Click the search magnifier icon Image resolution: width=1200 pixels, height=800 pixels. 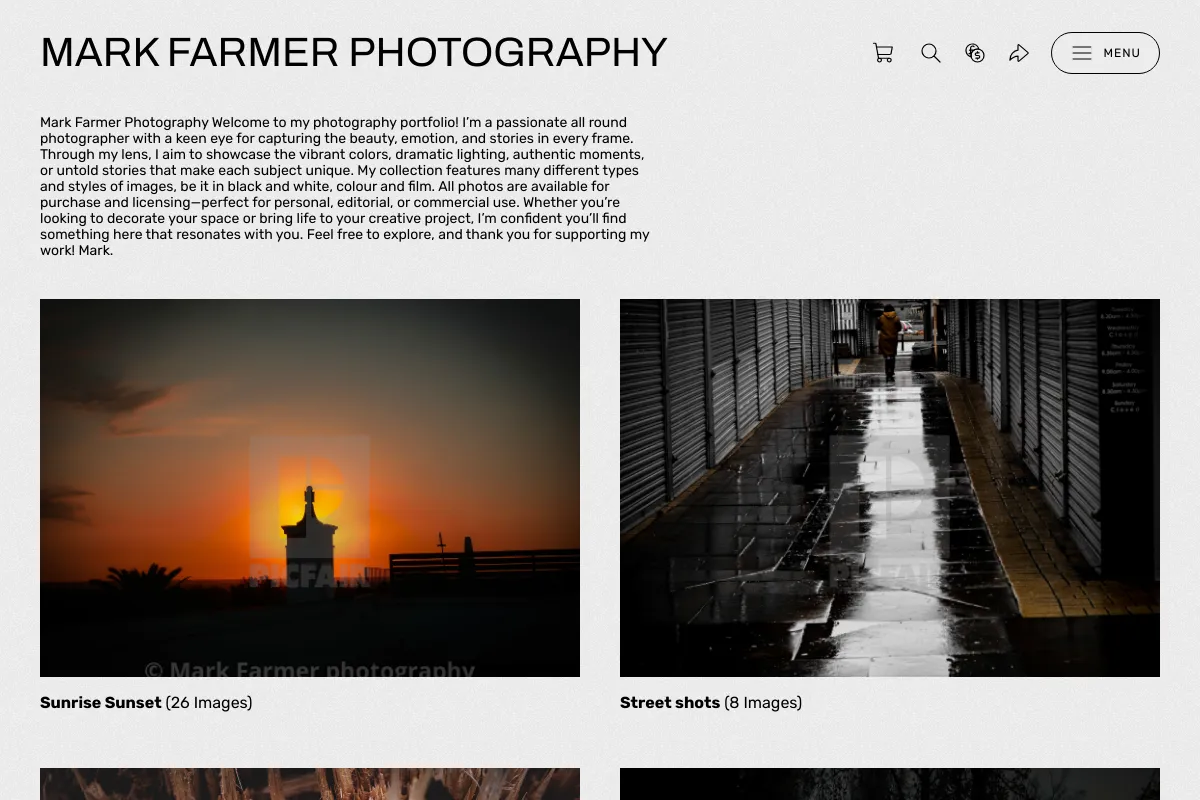[x=931, y=53]
